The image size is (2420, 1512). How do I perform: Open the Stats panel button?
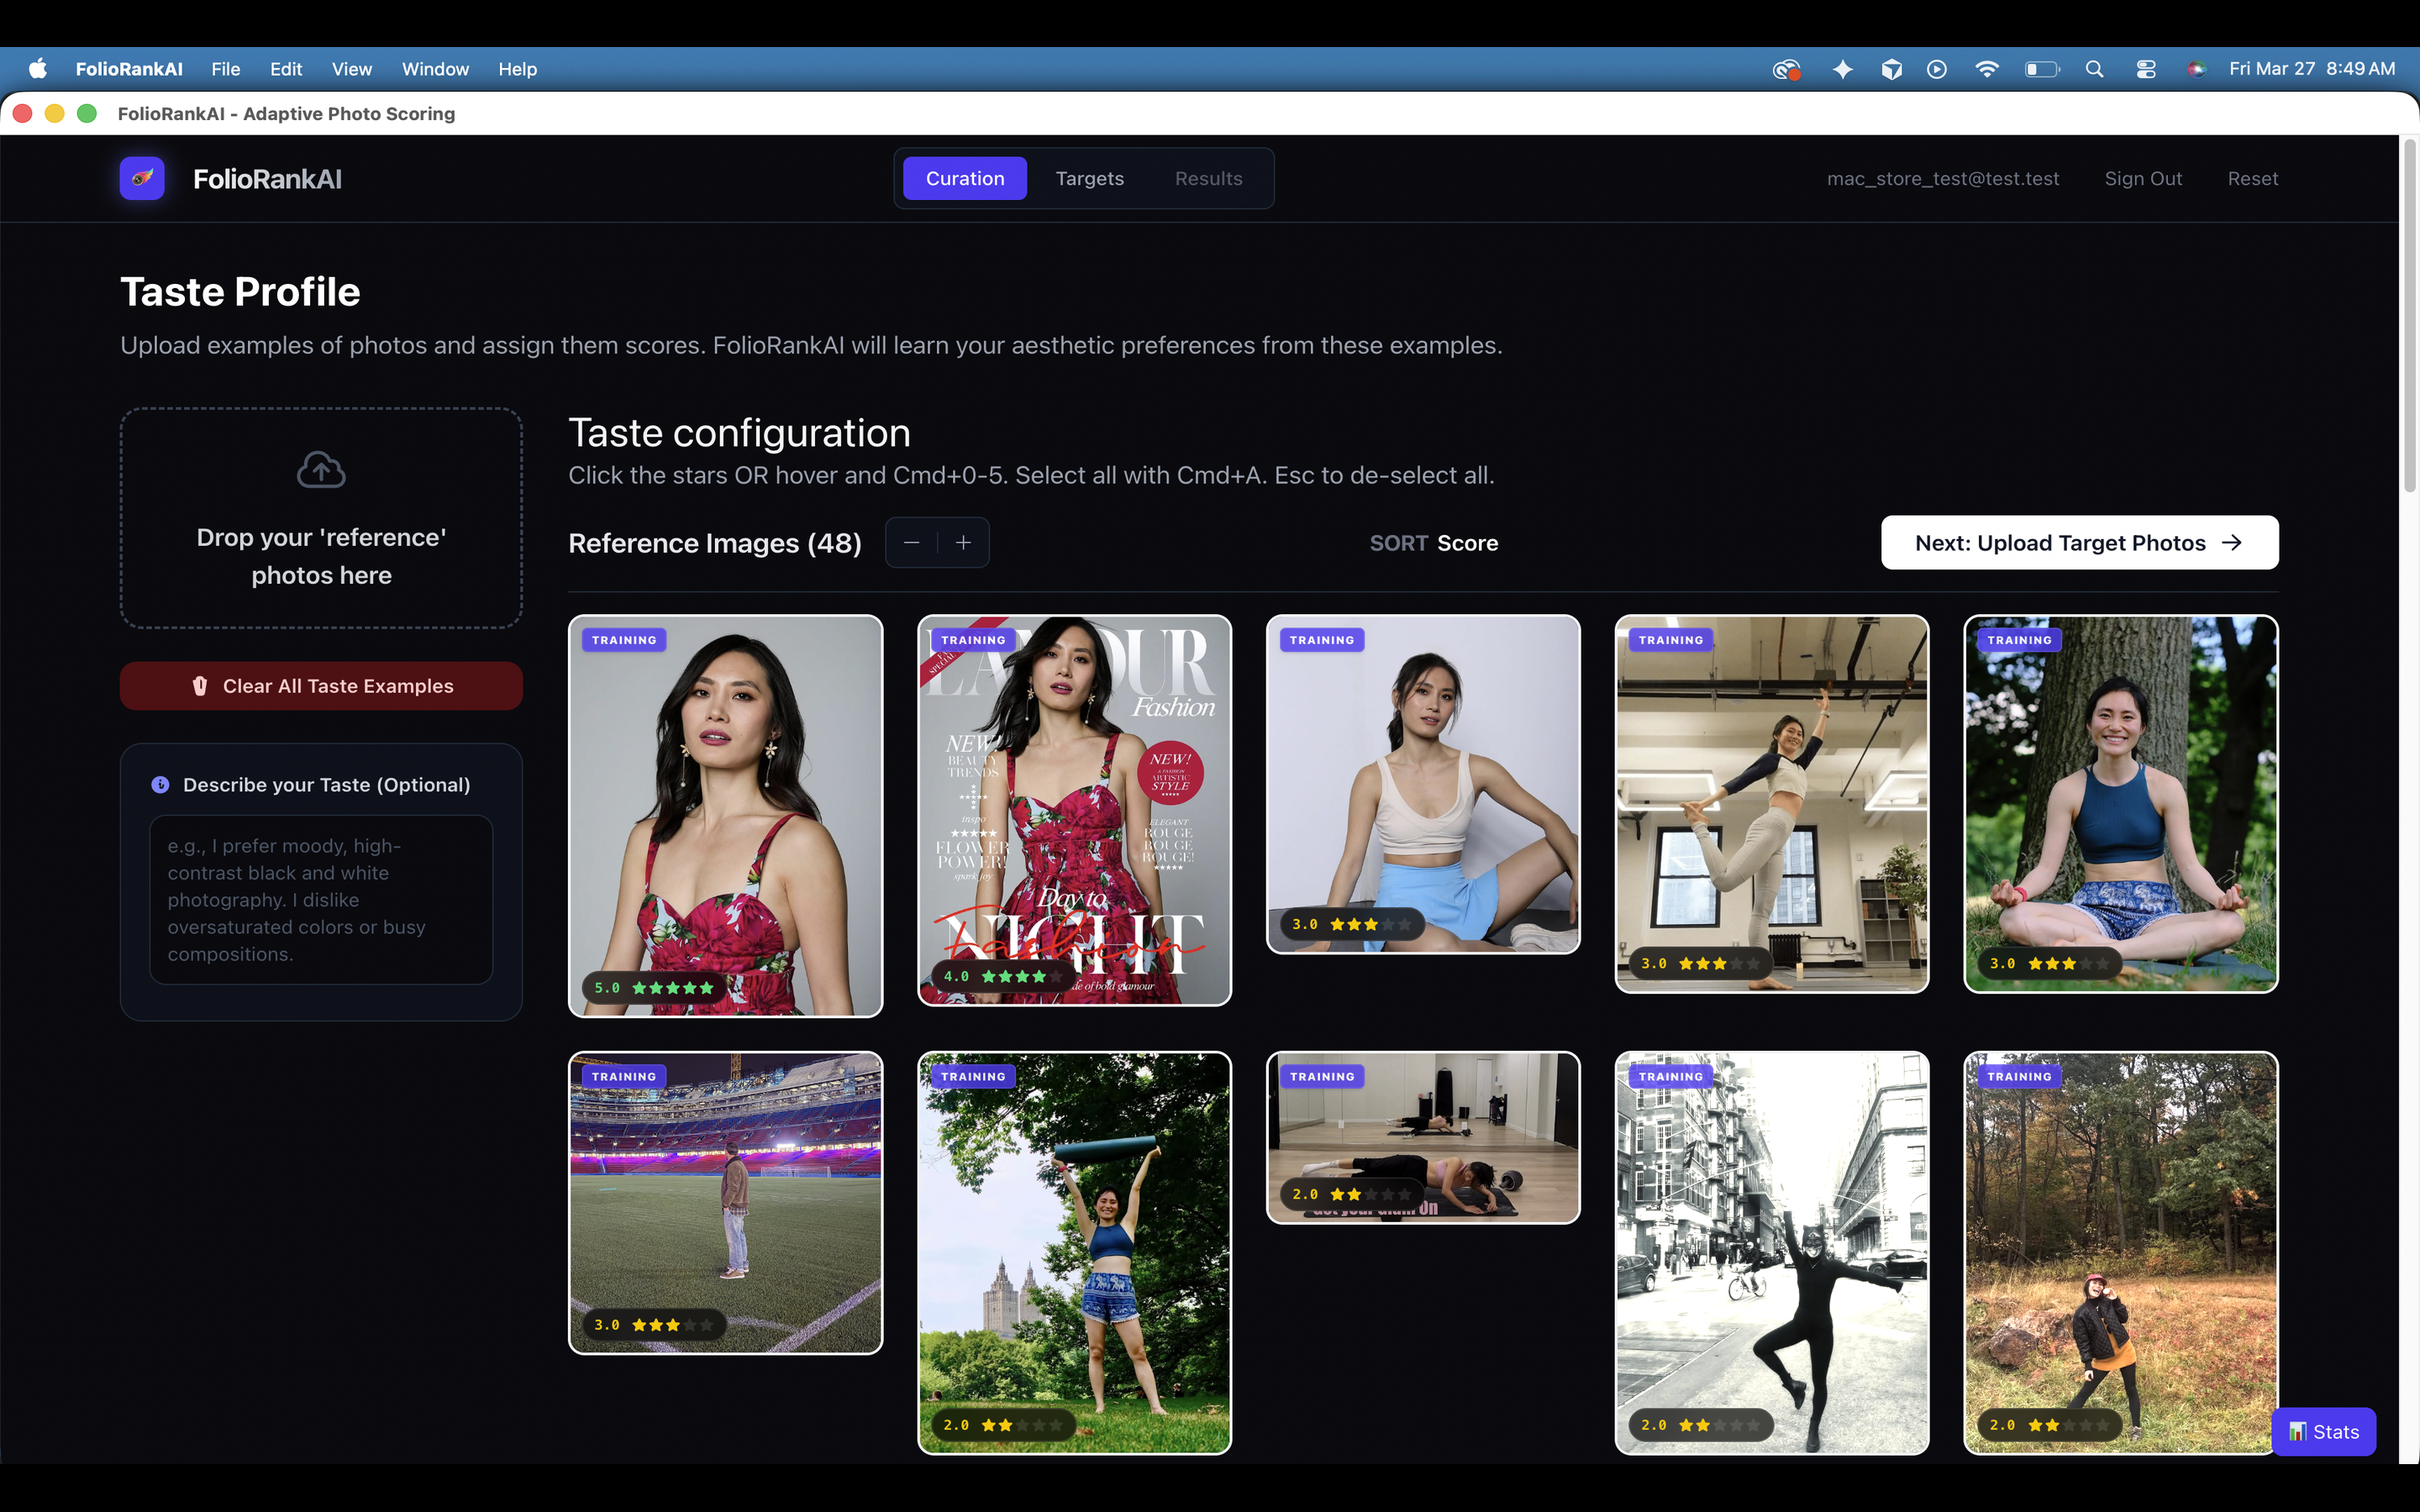[x=2323, y=1432]
